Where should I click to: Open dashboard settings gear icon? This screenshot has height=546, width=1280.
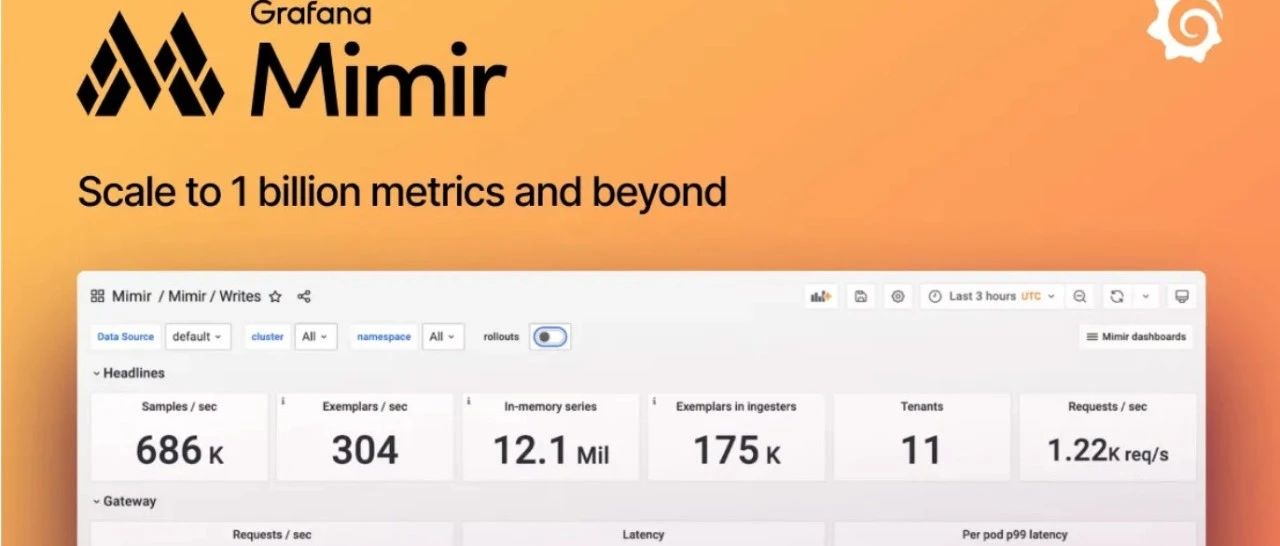(x=898, y=296)
